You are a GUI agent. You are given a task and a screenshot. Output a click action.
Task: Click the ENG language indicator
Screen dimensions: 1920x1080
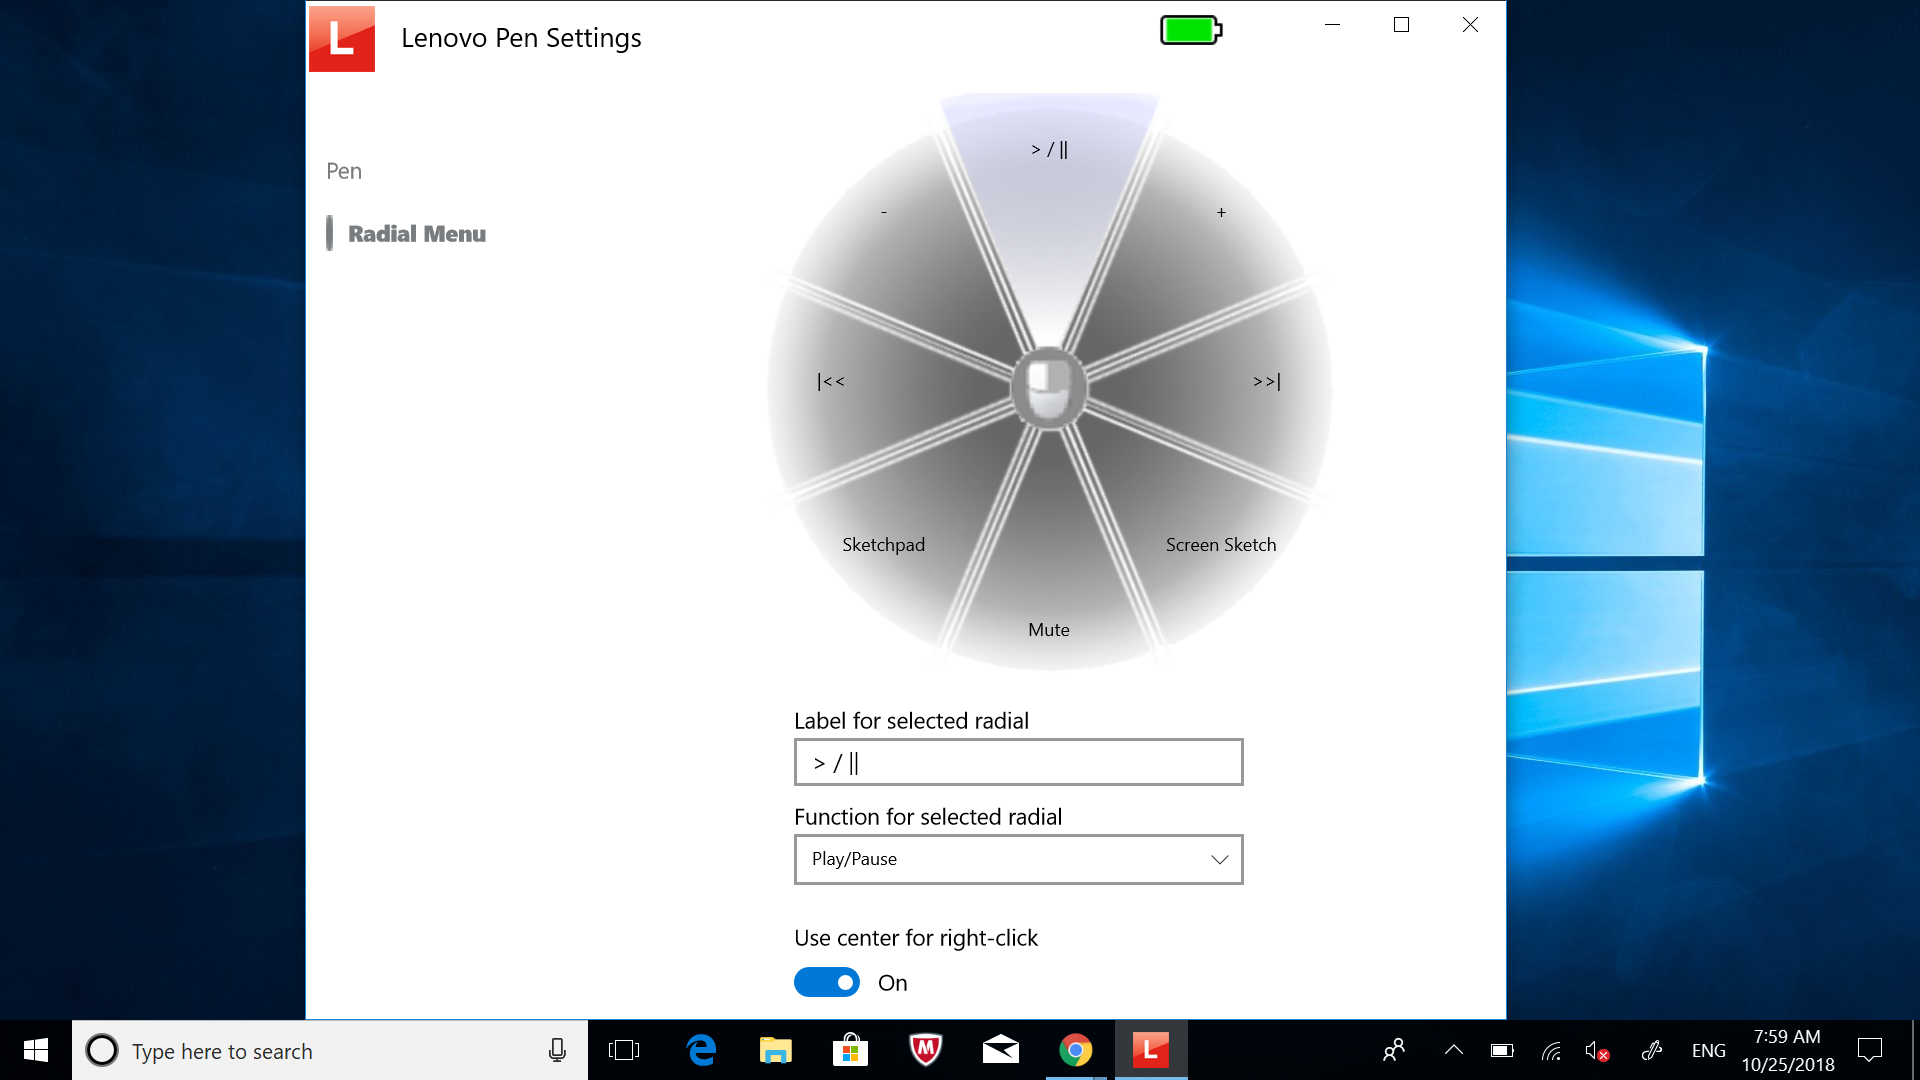1708,1050
